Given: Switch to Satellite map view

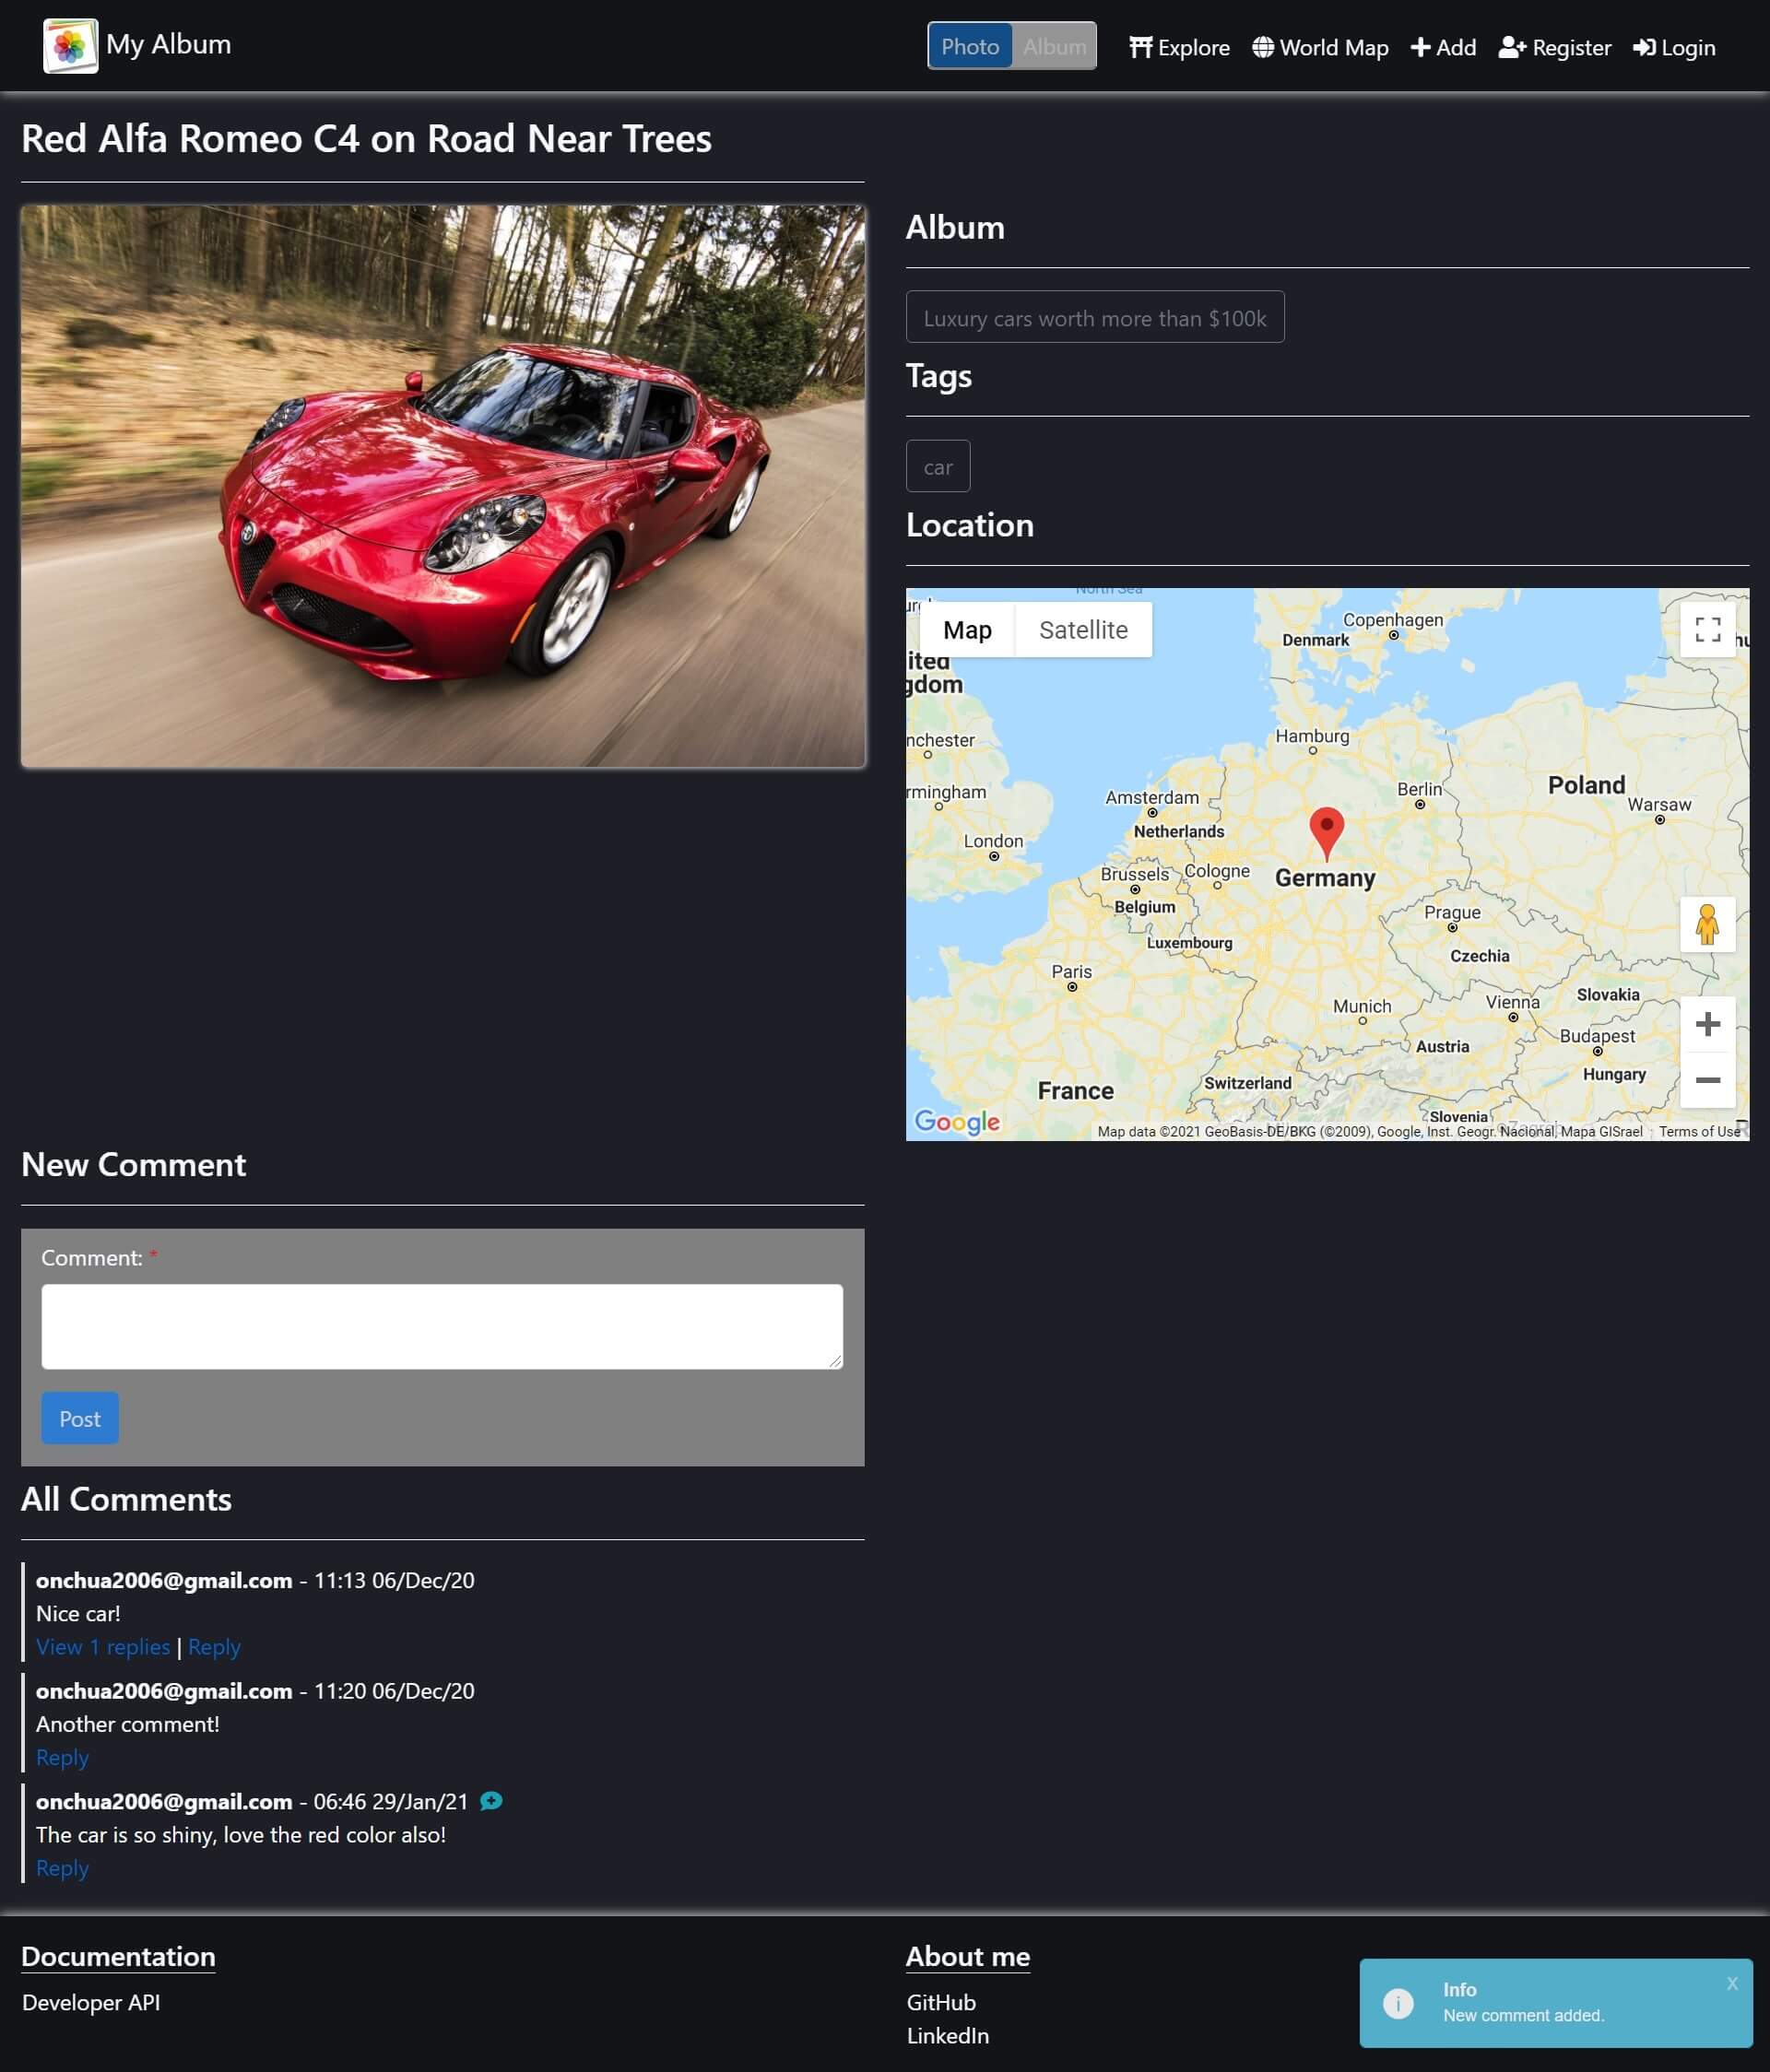Looking at the screenshot, I should [x=1083, y=629].
